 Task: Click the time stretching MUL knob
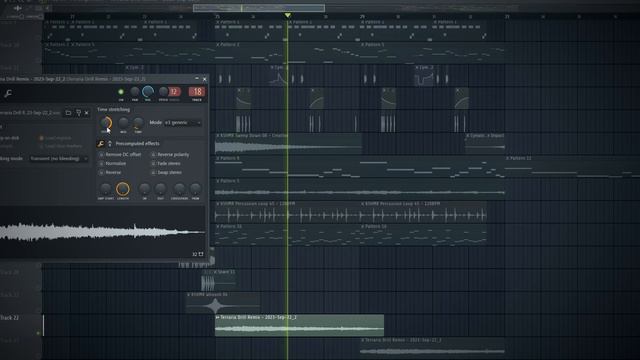coord(123,122)
